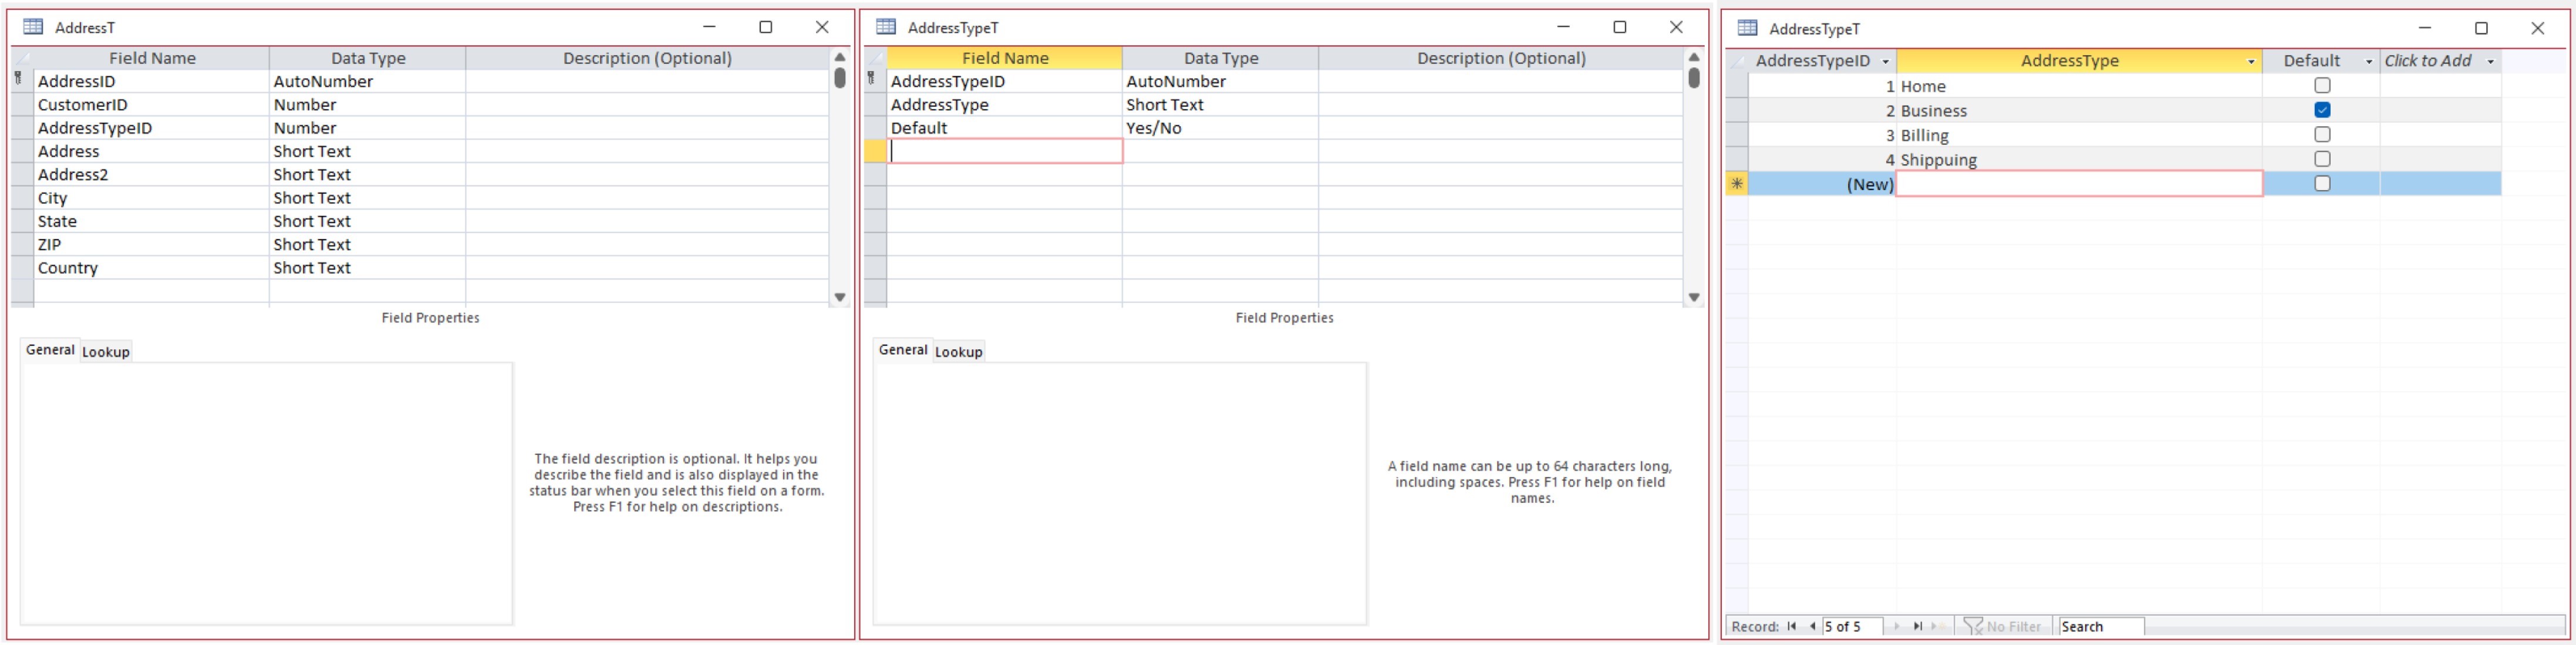Check the Default box for Shippuing
Image resolution: width=2576 pixels, height=645 pixels.
coord(2322,159)
